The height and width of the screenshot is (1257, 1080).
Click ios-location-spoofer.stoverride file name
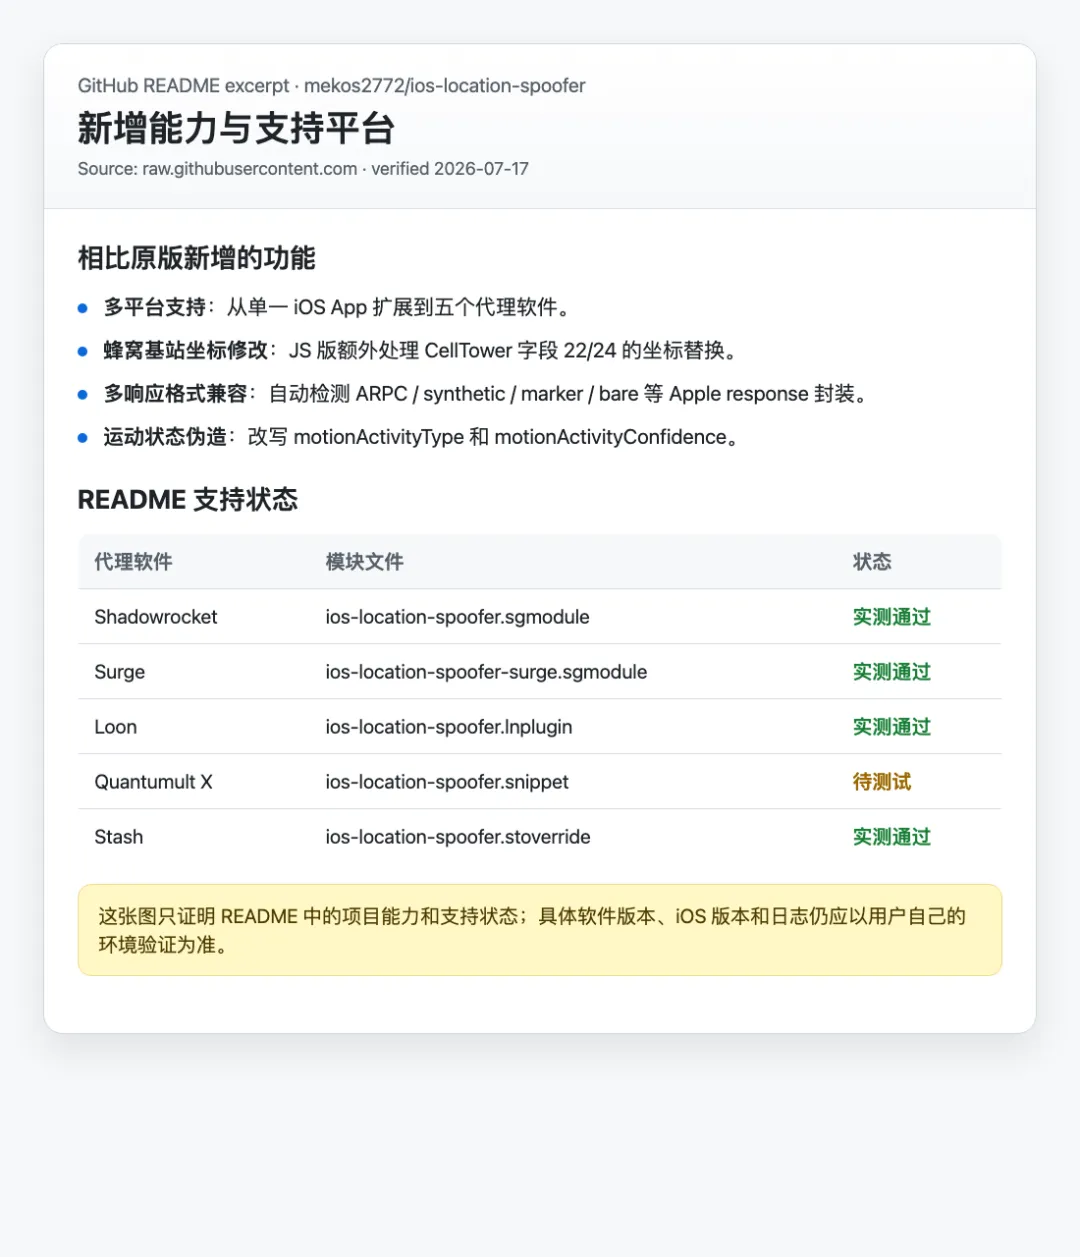[458, 837]
